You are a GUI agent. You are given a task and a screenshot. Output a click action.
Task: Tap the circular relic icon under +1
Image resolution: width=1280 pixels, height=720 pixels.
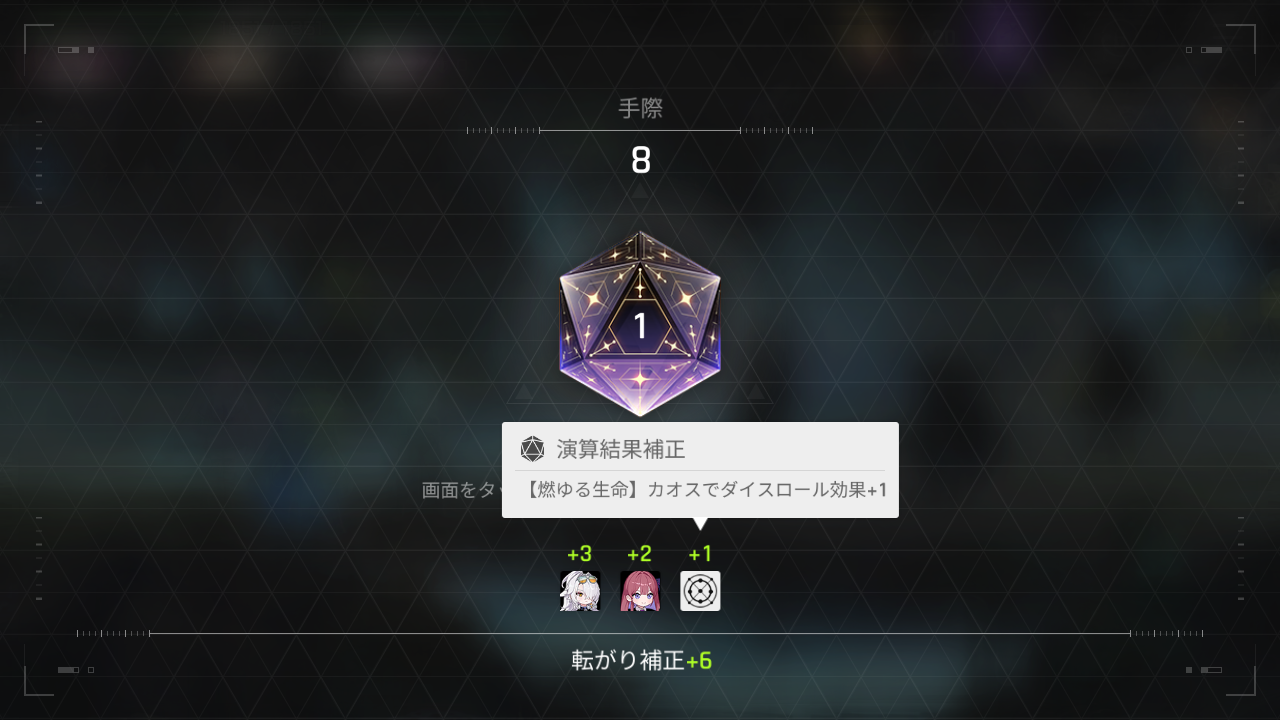tap(700, 591)
